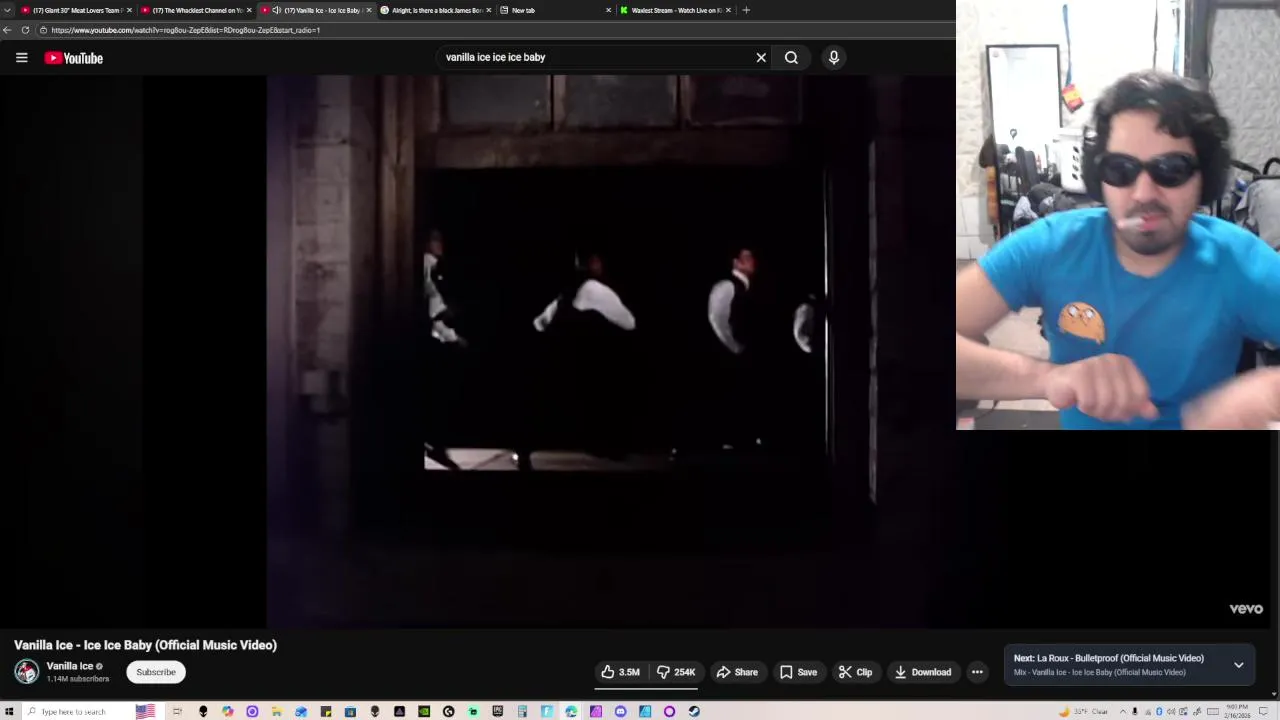Image resolution: width=1280 pixels, height=720 pixels.
Task: Open Bluetooth tray icon
Action: 1159,712
